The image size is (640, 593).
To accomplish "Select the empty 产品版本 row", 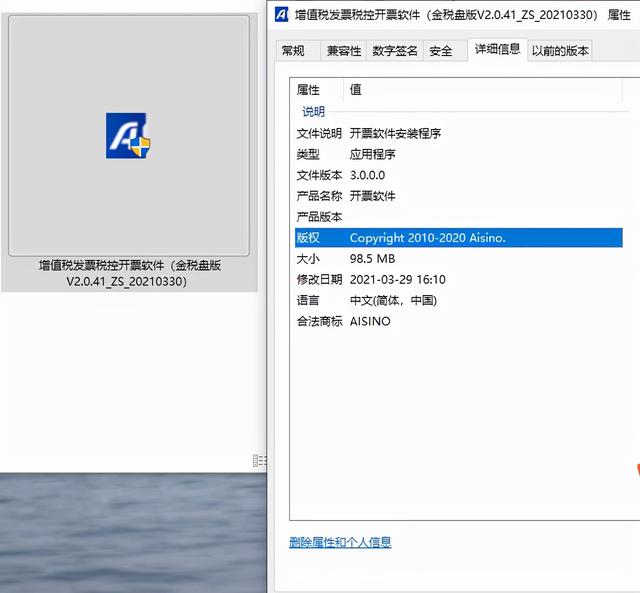I will [459, 217].
